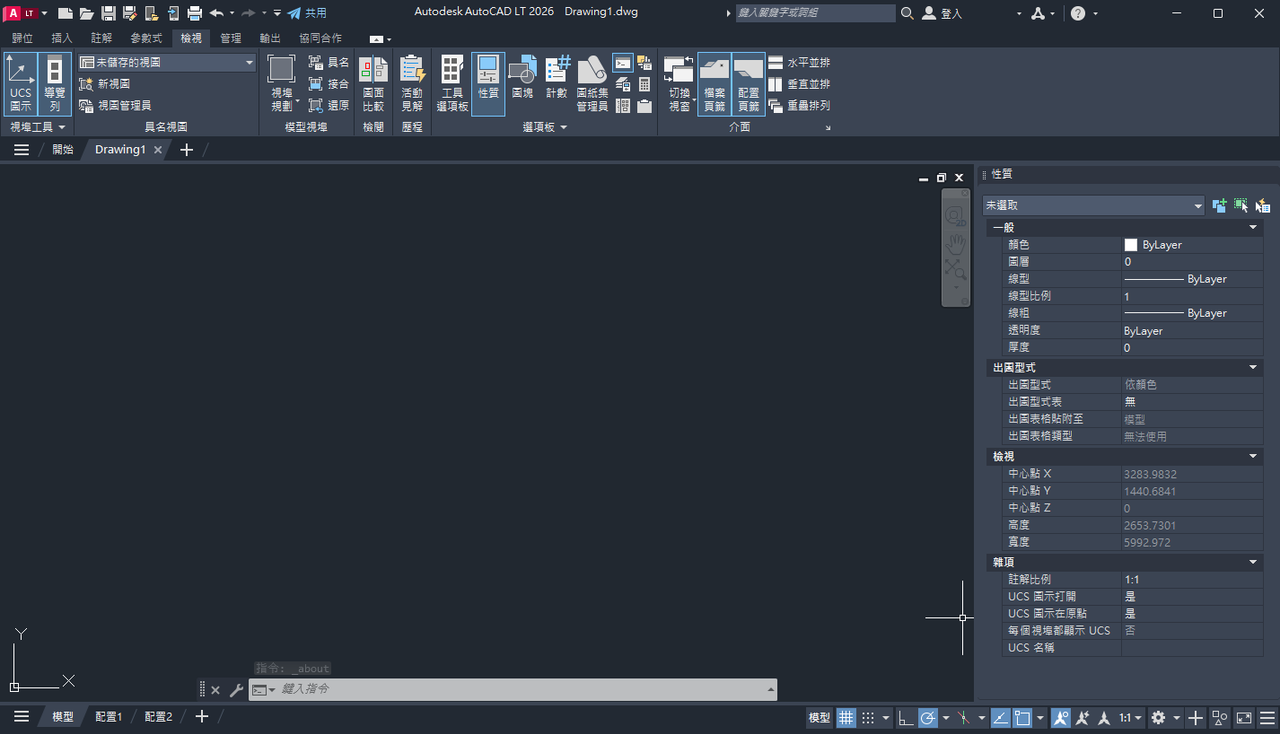Click the 登入 sign in button
1280x734 pixels.
942,13
